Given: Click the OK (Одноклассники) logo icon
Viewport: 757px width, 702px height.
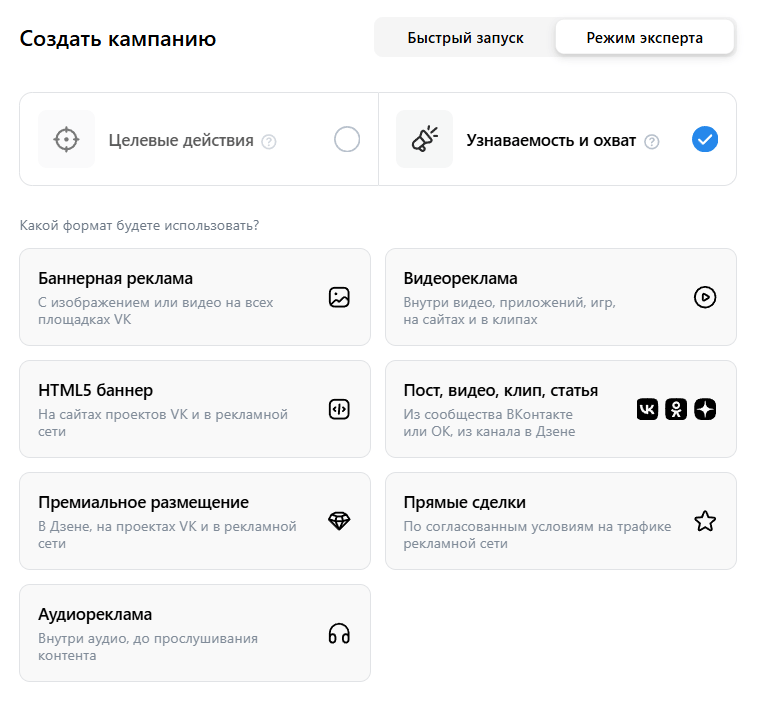Looking at the screenshot, I should (x=677, y=409).
